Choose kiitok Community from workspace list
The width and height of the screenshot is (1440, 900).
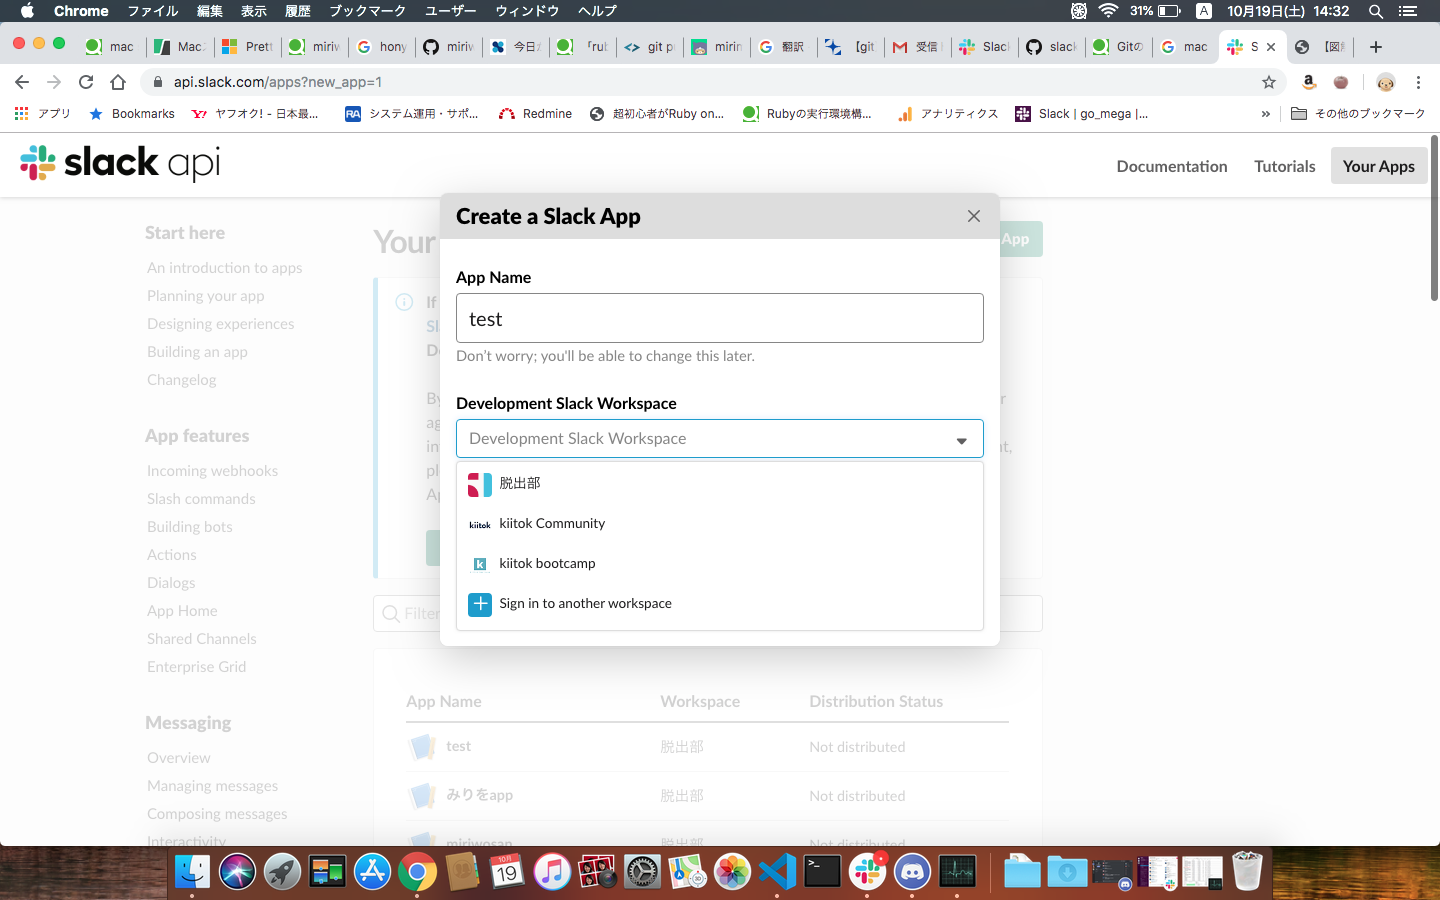pos(720,524)
